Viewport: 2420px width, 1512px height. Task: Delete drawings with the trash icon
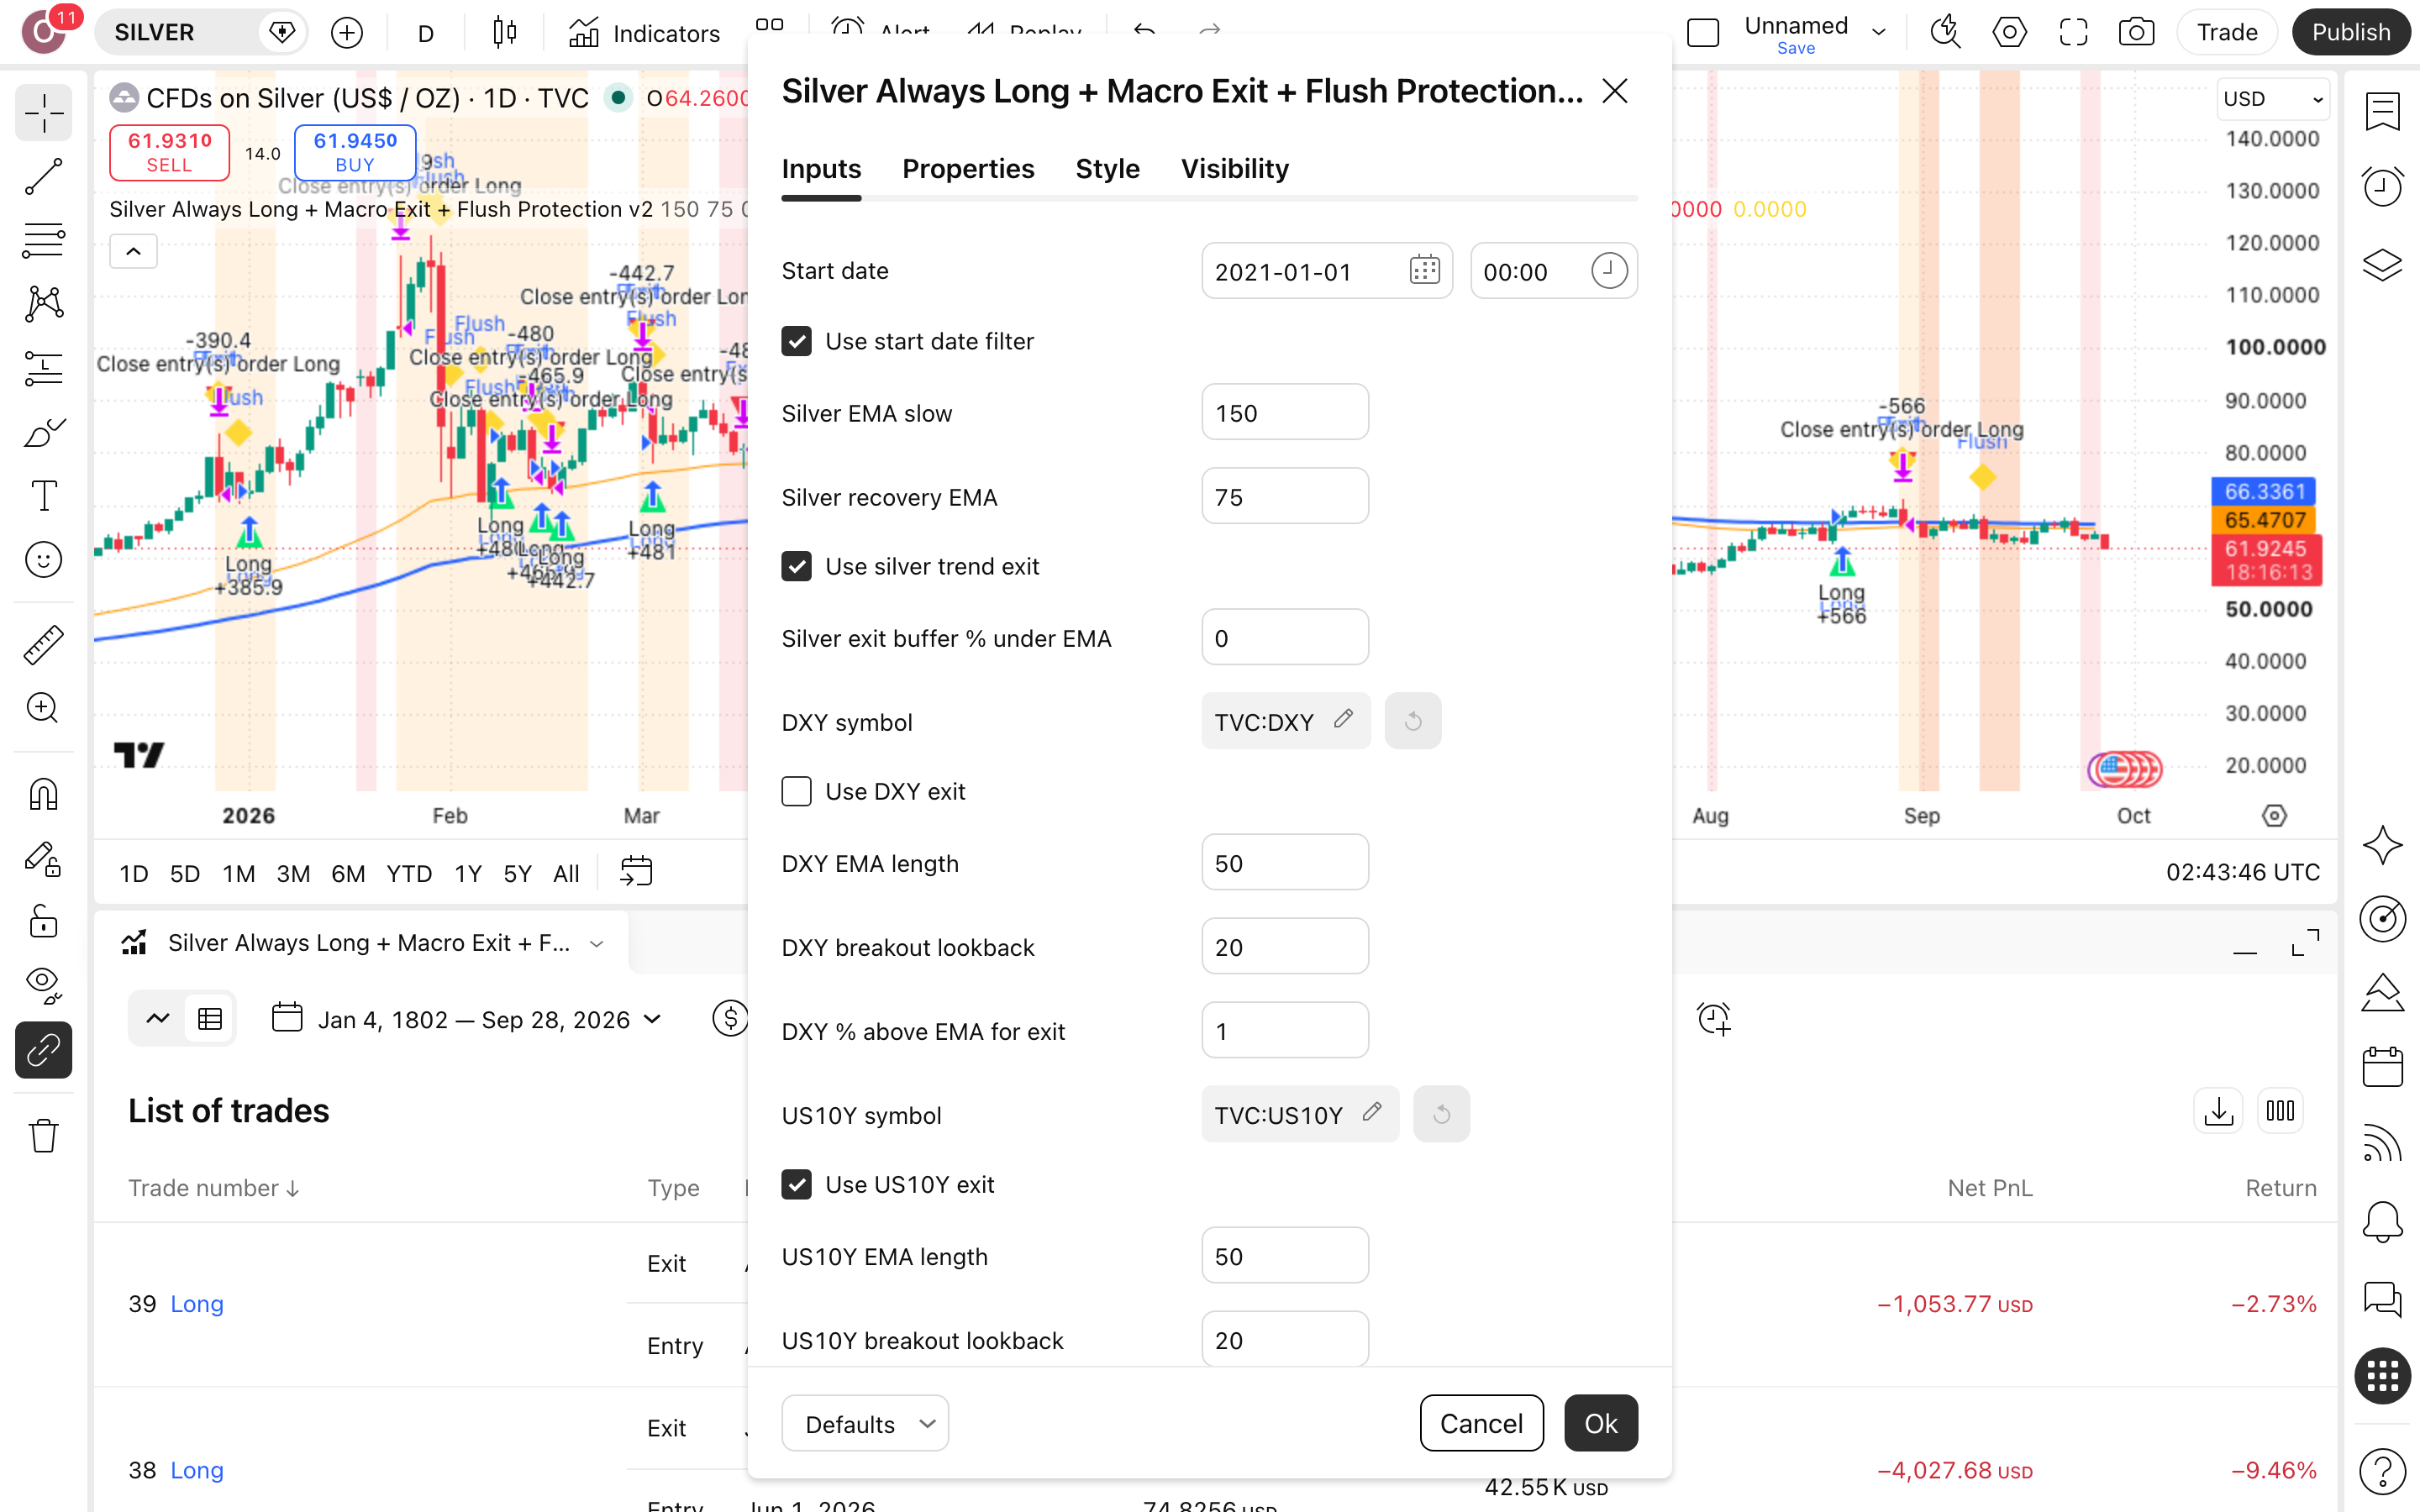pyautogui.click(x=43, y=1136)
